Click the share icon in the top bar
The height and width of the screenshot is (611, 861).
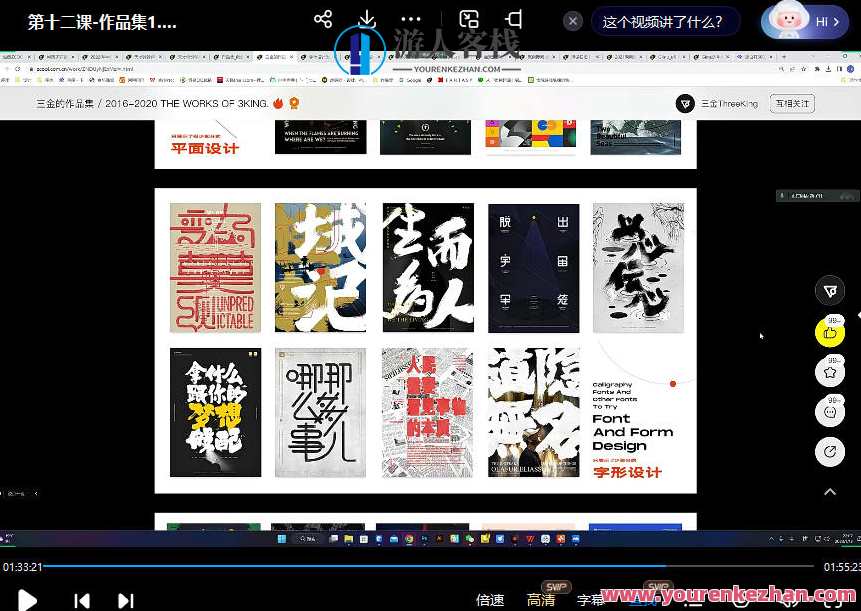pos(323,20)
